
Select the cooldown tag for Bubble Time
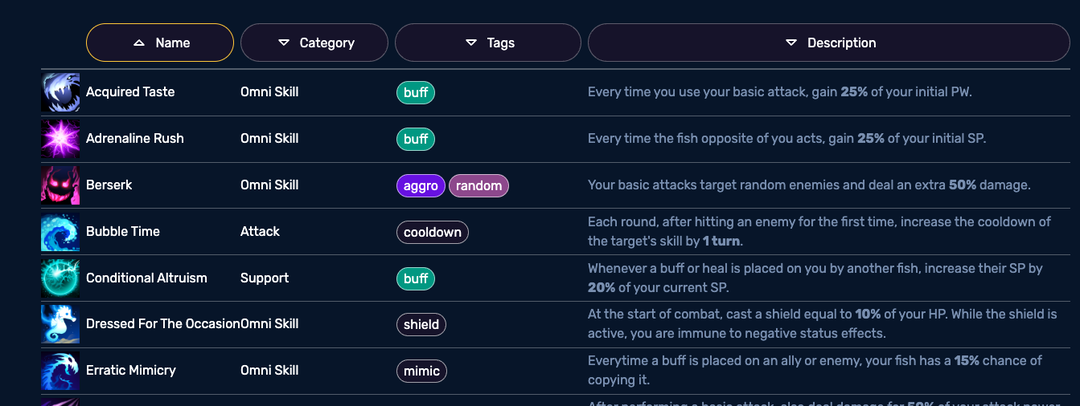[x=433, y=232]
